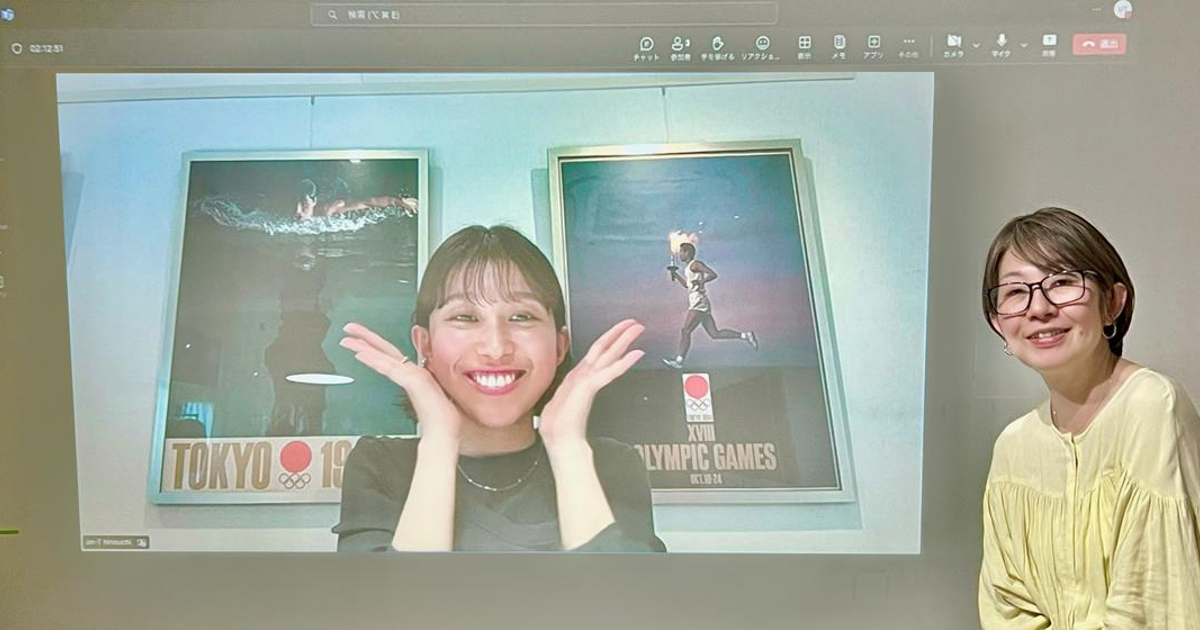Click the search box at top
This screenshot has width=1200, height=630.
[543, 14]
